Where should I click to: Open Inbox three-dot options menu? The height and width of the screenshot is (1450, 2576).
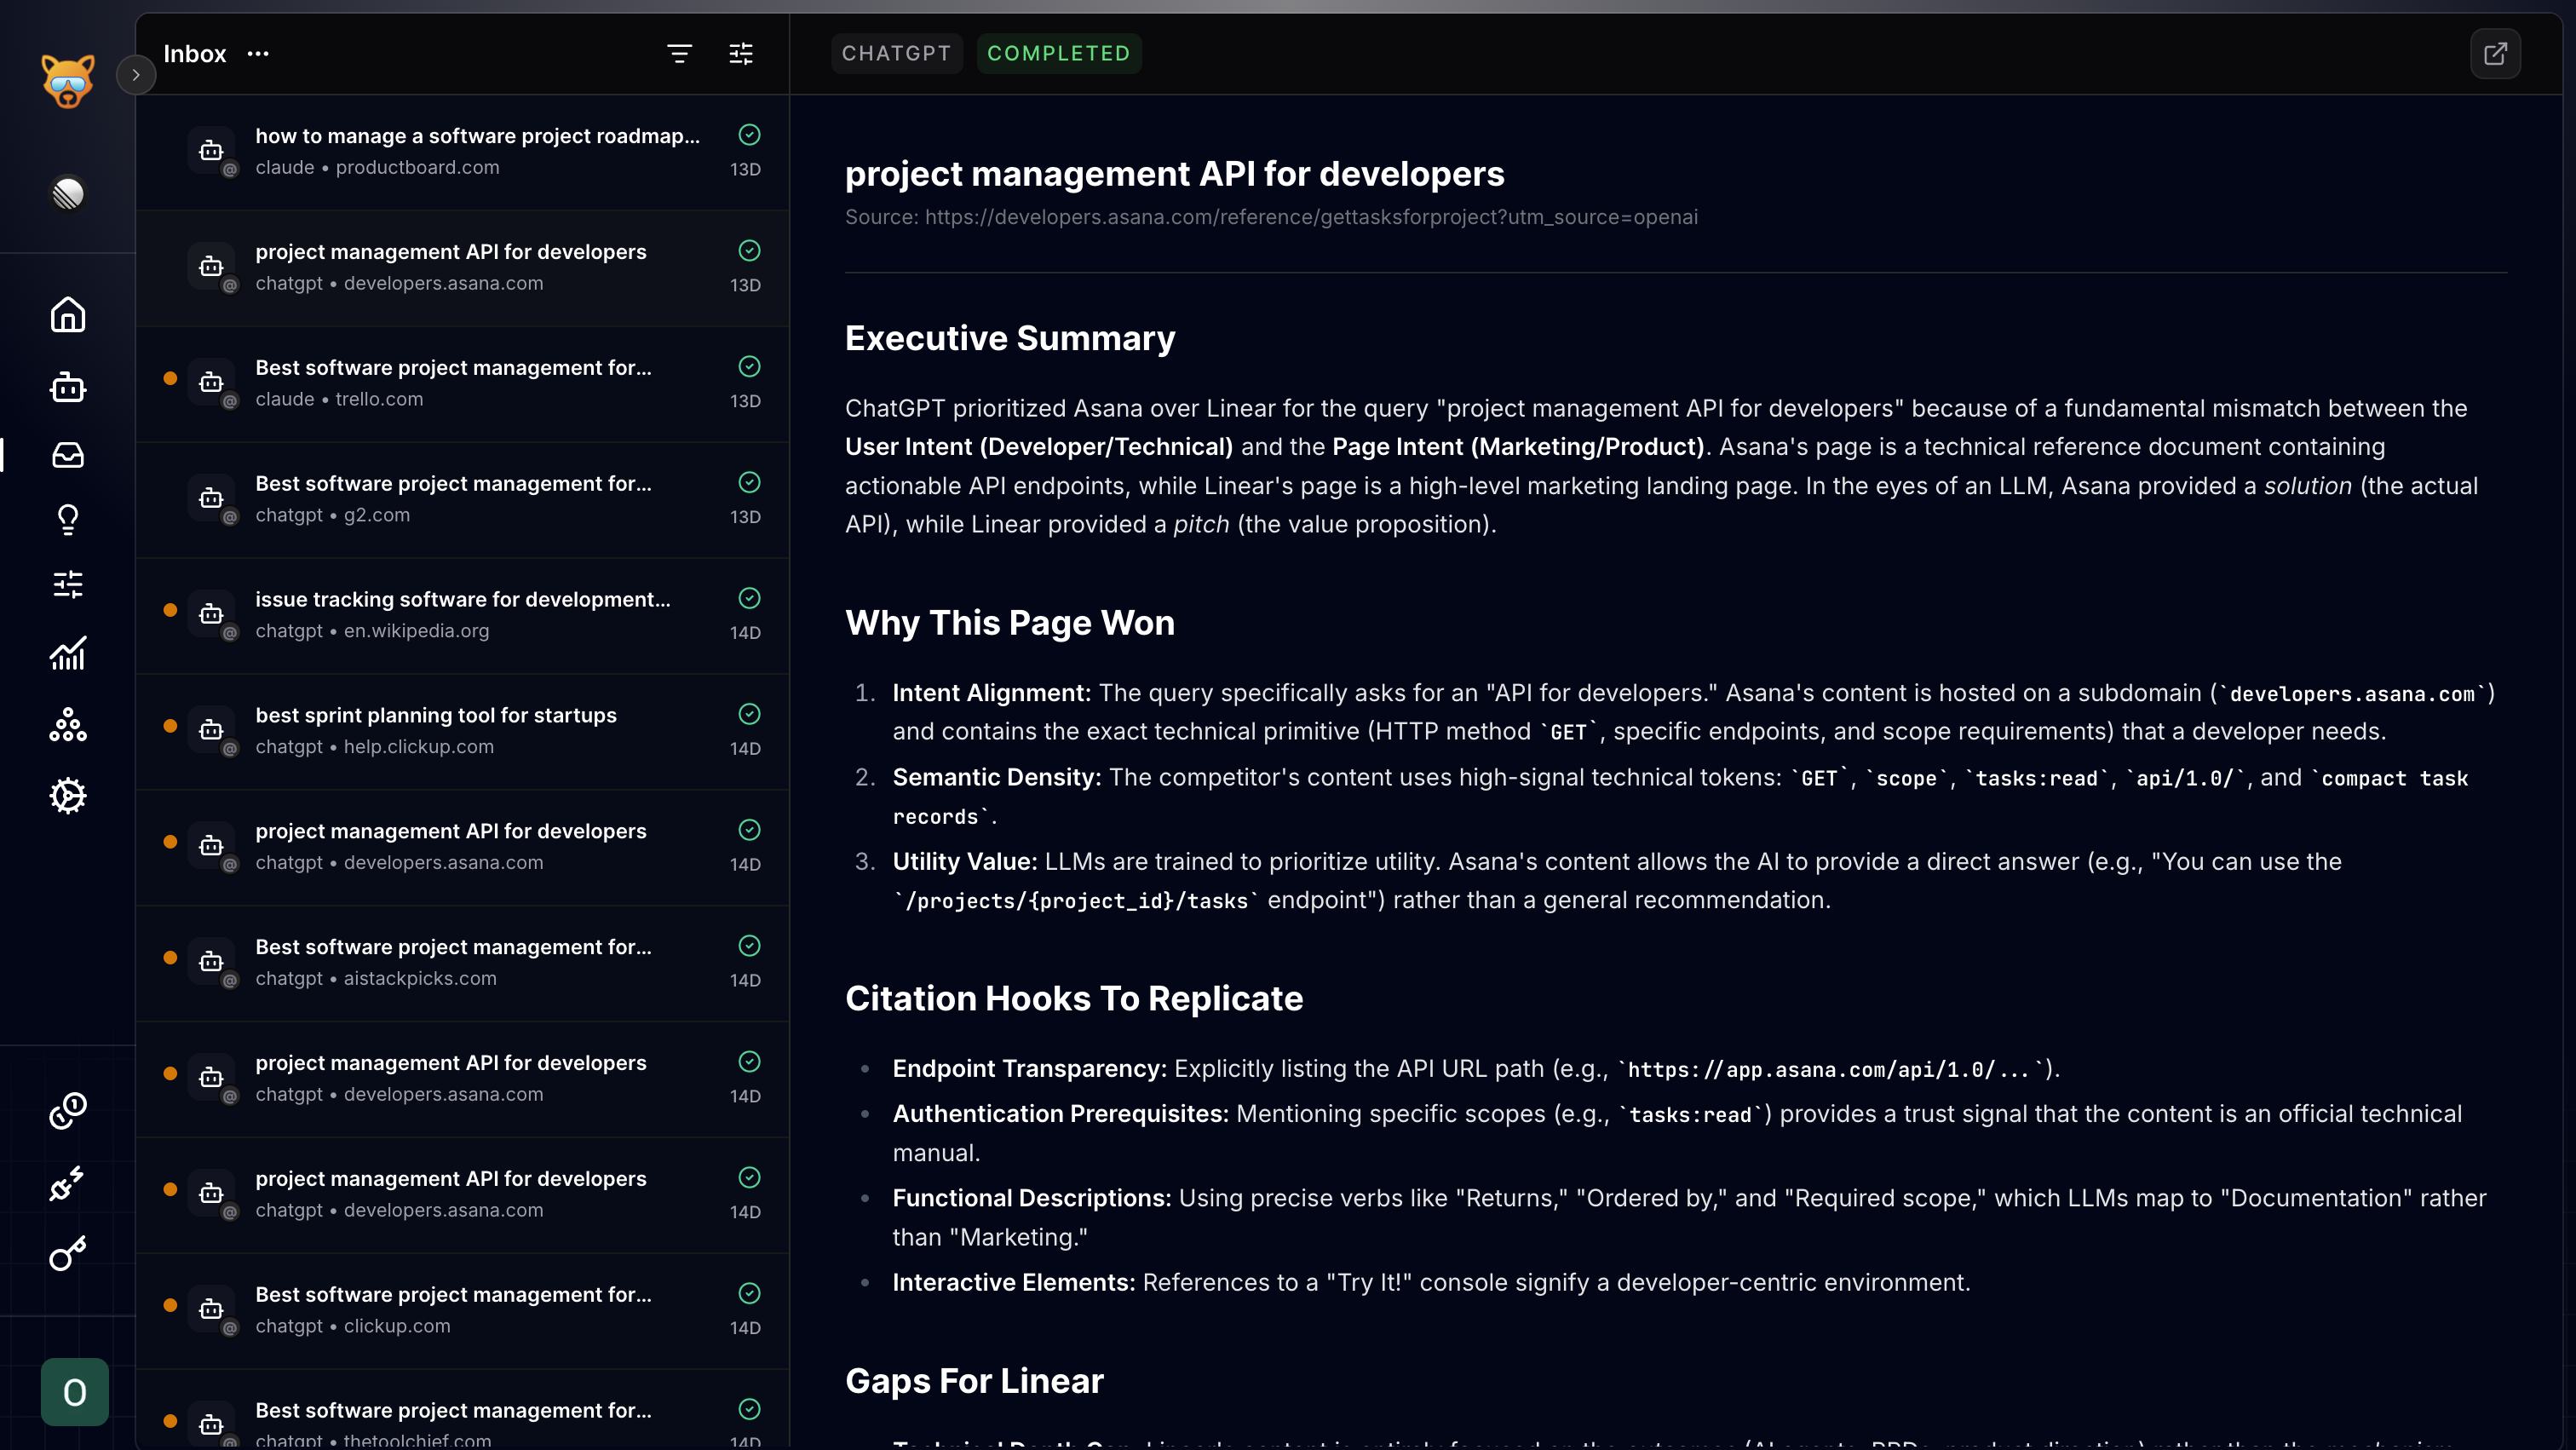(x=258, y=54)
